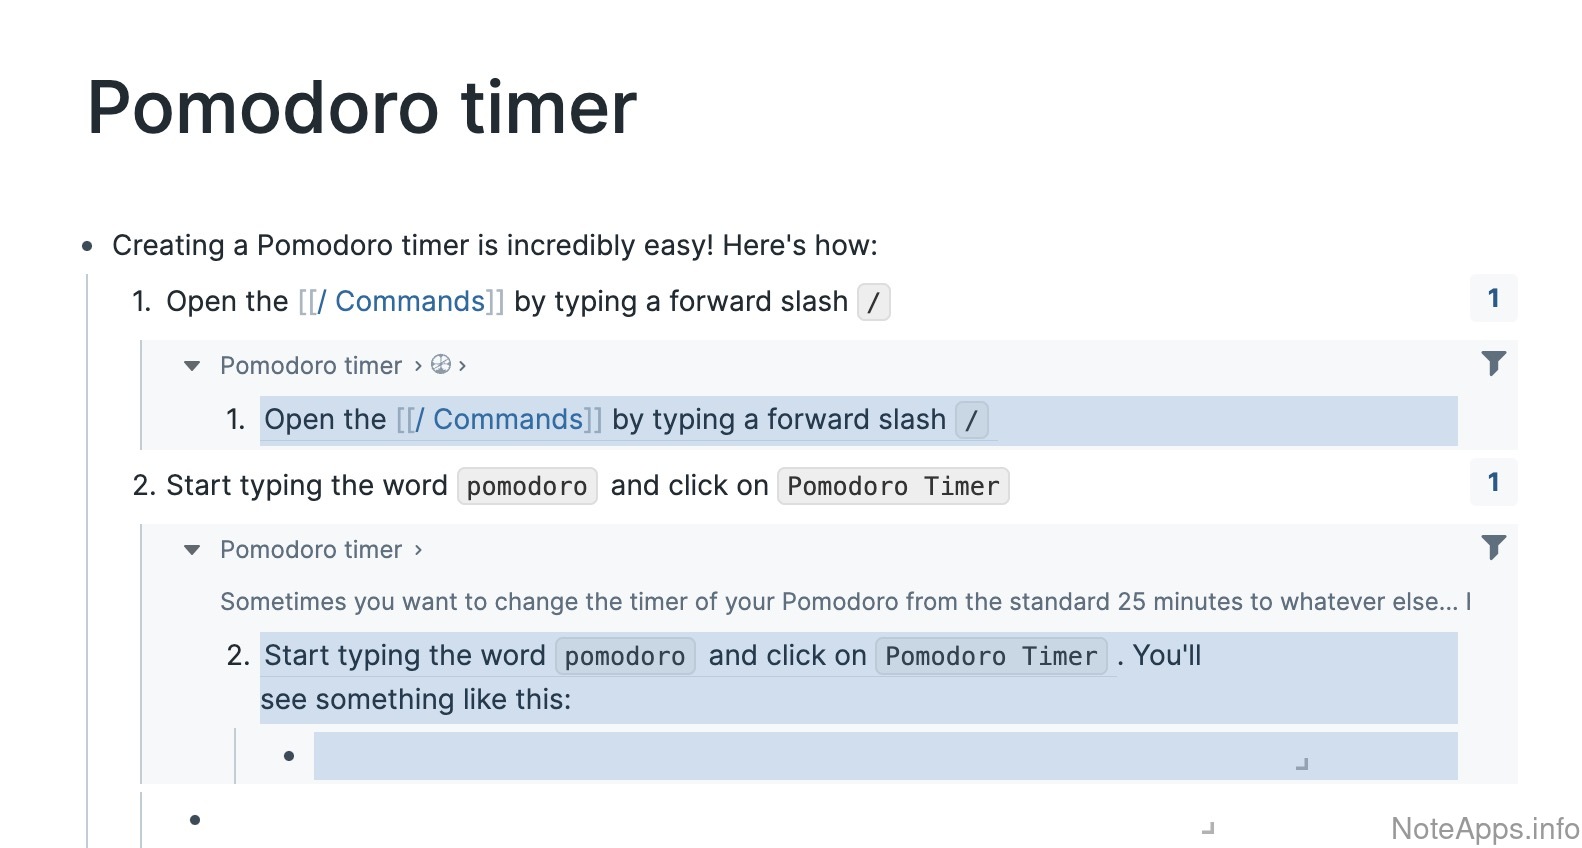Screen dimensions: 1582x848
Task: Click the "pomodoro" inline code in step 2
Action: click(x=527, y=487)
